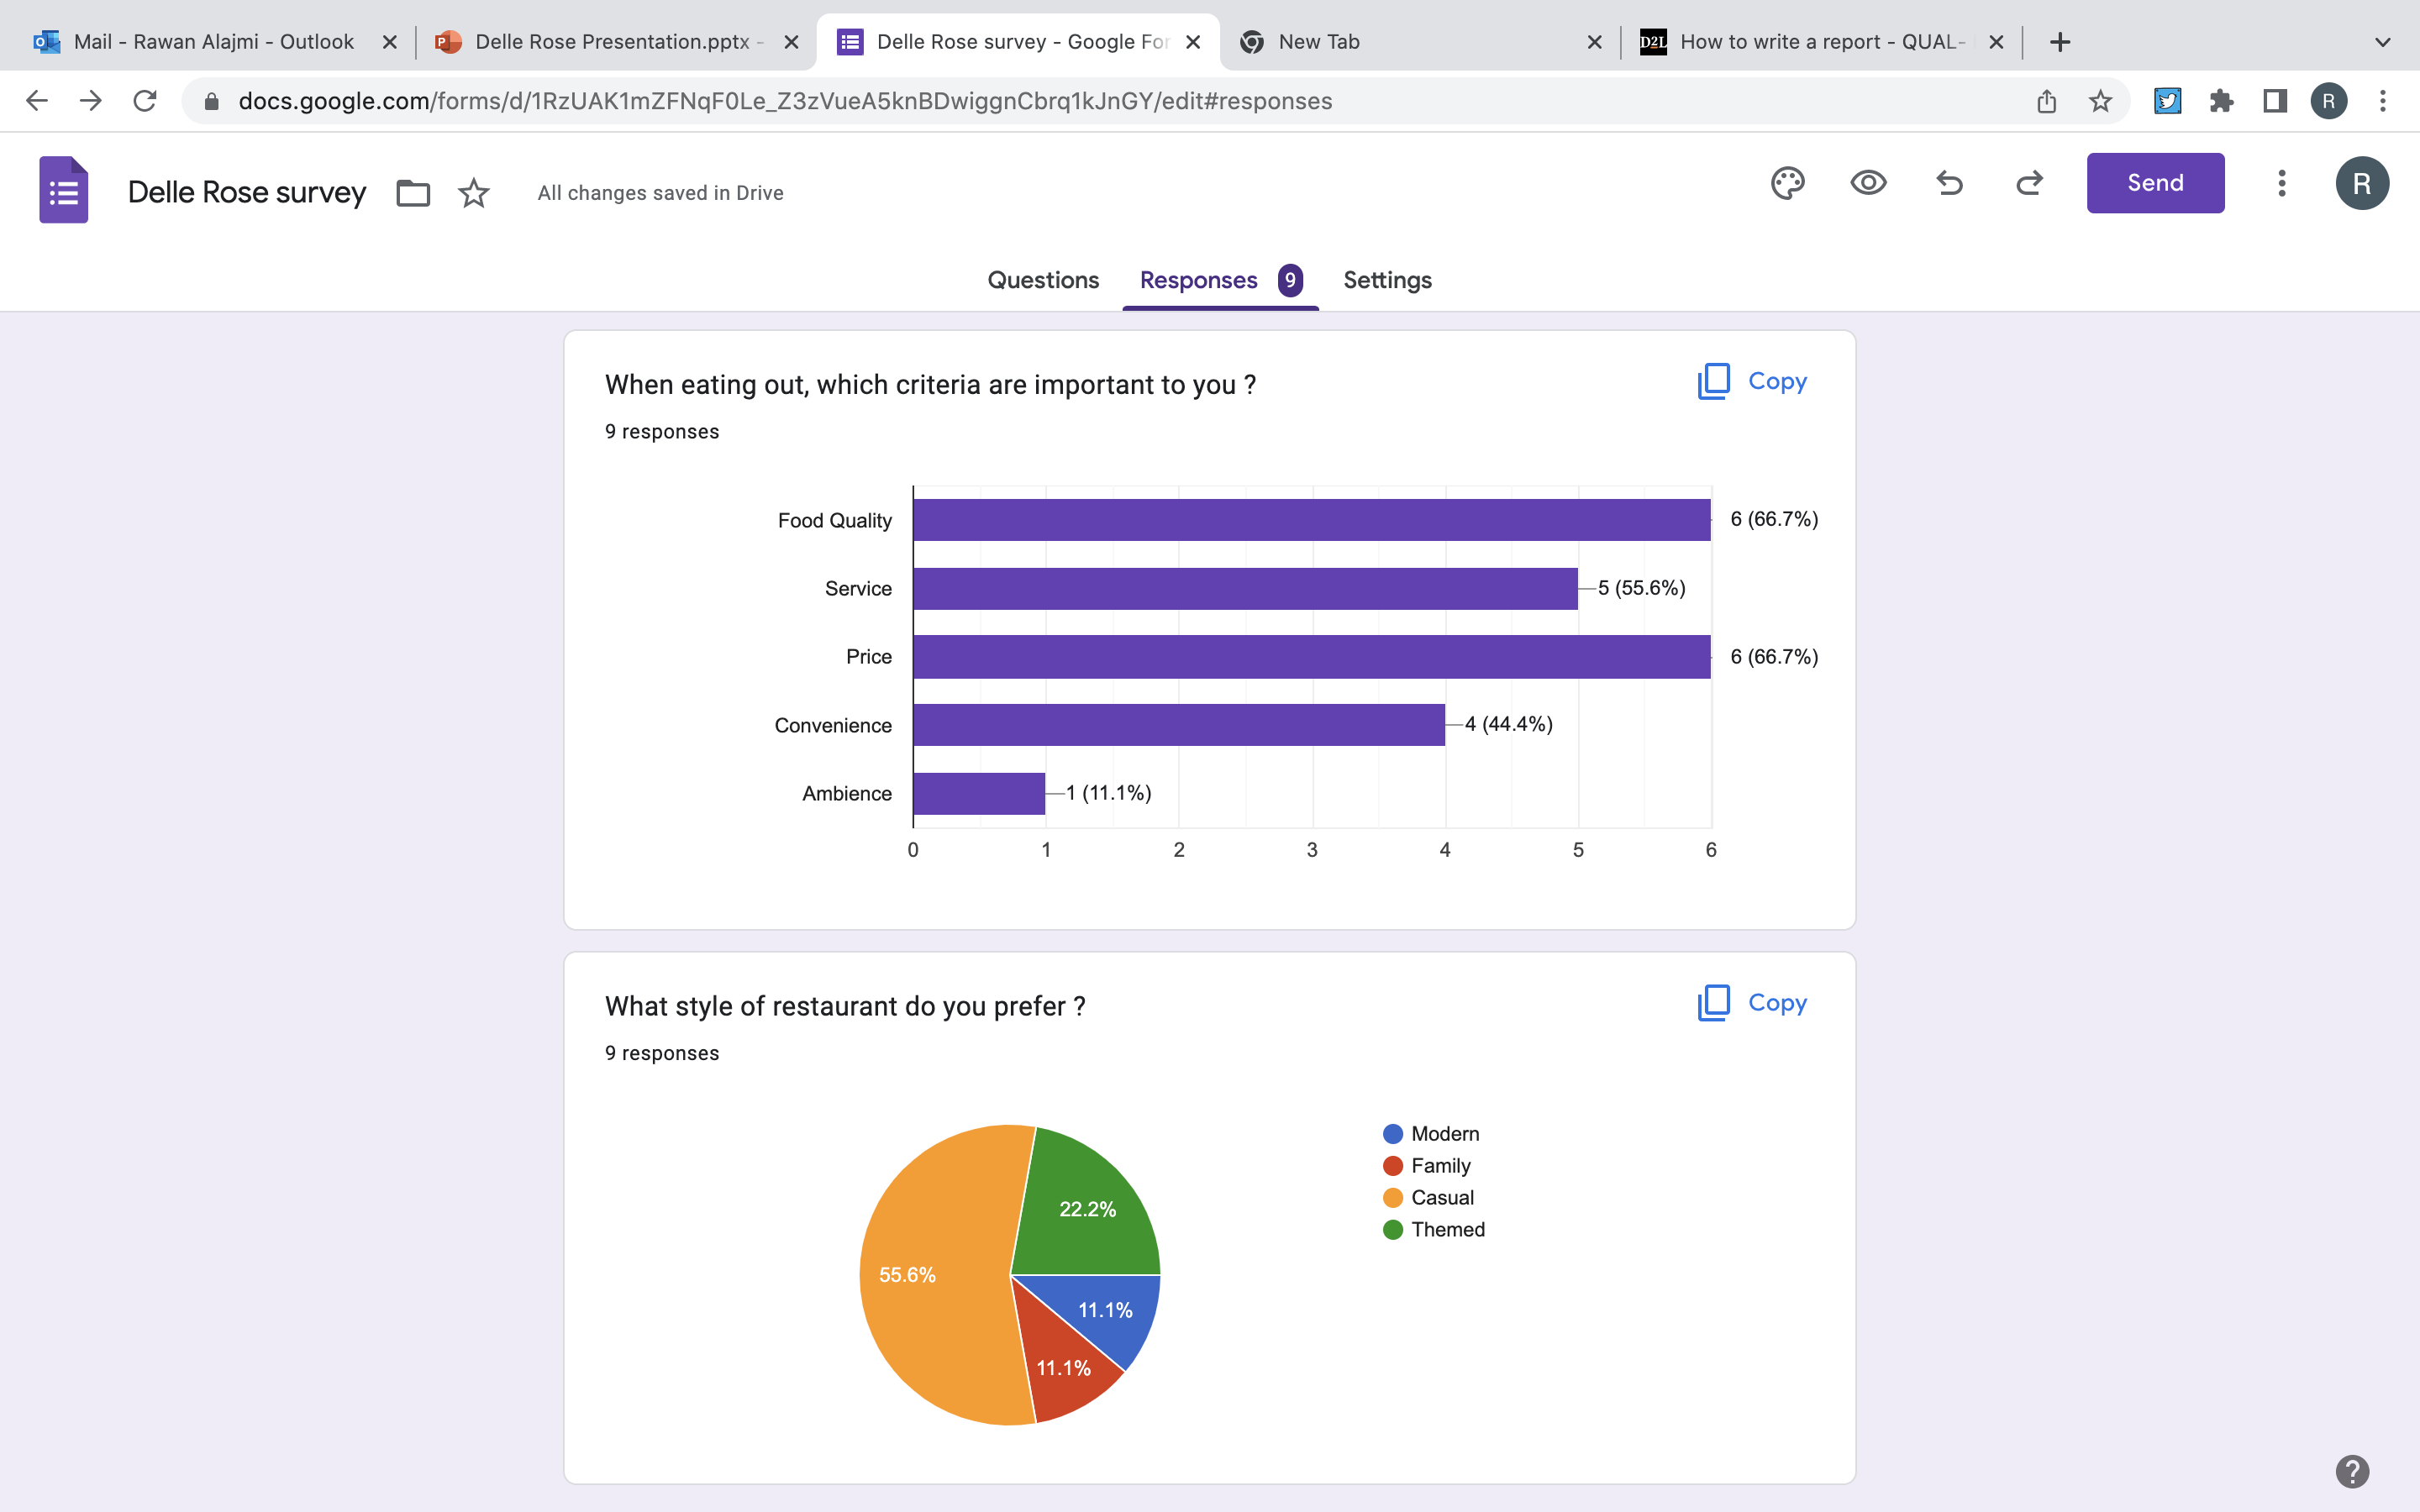Preview the form with eye icon
This screenshot has height=1512, width=2420.
click(x=1868, y=183)
